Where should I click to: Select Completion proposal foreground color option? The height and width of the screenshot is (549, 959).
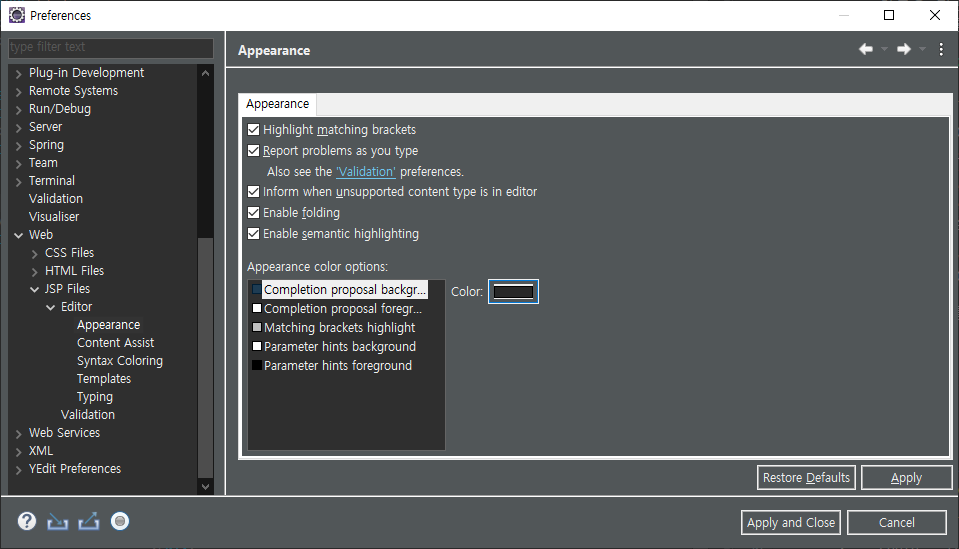pyautogui.click(x=338, y=309)
